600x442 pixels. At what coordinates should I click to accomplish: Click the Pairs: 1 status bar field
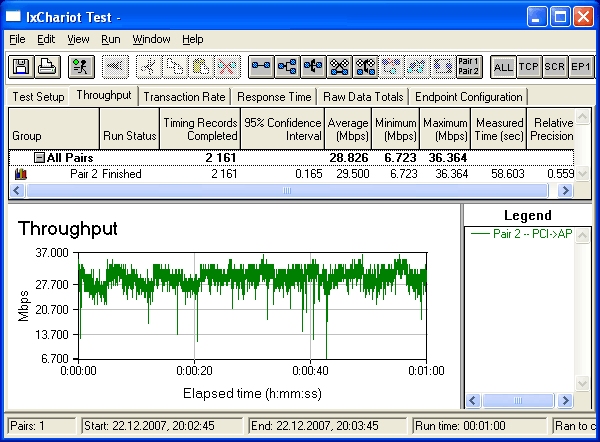(x=42, y=426)
